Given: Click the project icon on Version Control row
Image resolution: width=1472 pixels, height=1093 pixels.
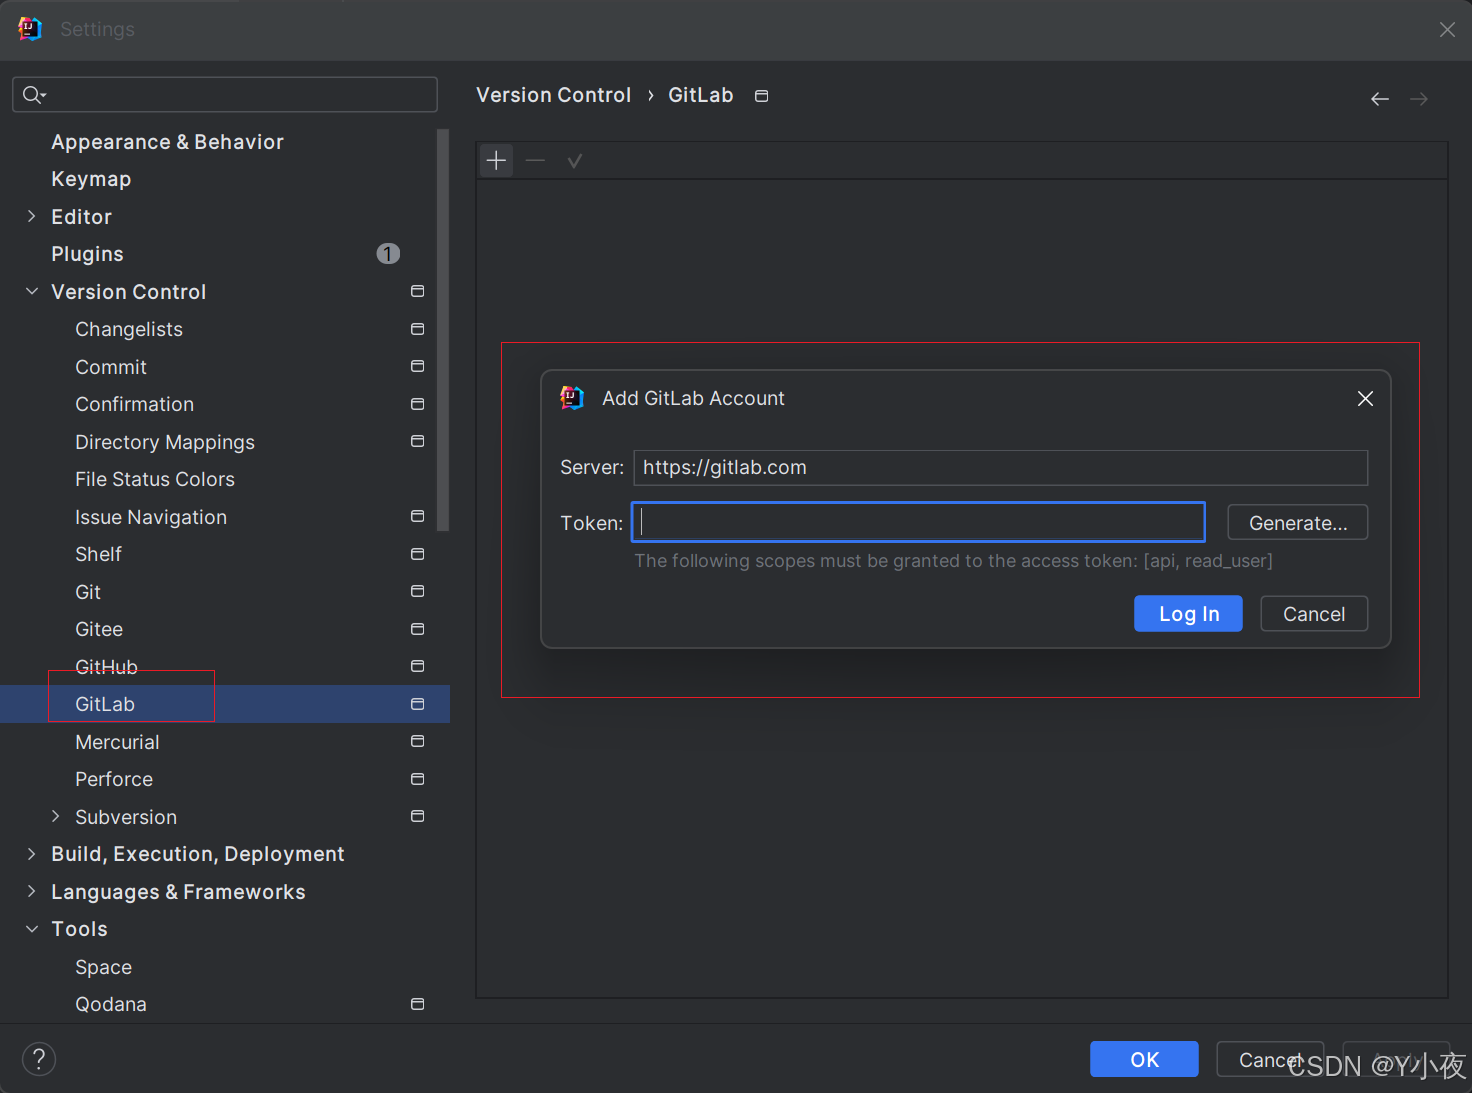Looking at the screenshot, I should pyautogui.click(x=418, y=291).
